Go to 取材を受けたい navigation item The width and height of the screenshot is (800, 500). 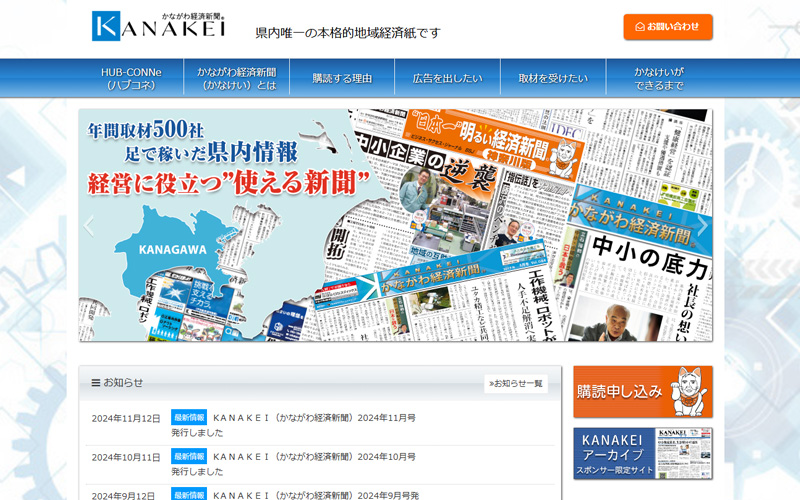click(x=553, y=79)
